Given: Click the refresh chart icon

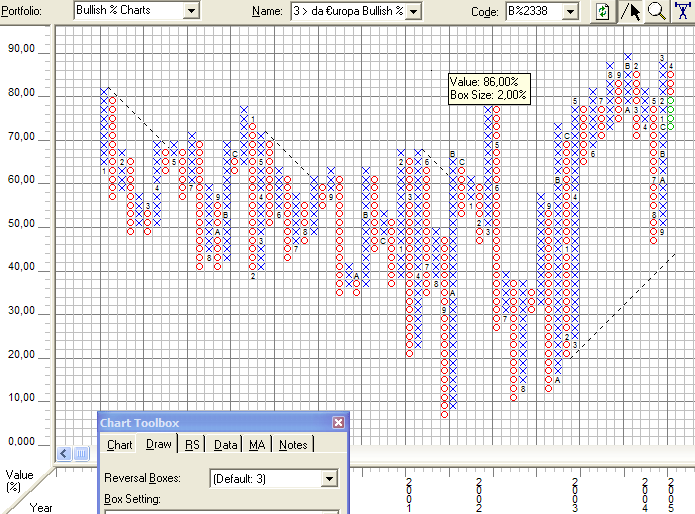Looking at the screenshot, I should coord(602,11).
